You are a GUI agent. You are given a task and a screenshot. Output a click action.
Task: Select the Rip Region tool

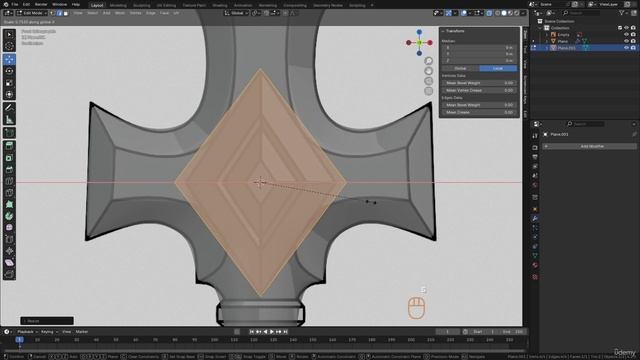coord(9,274)
